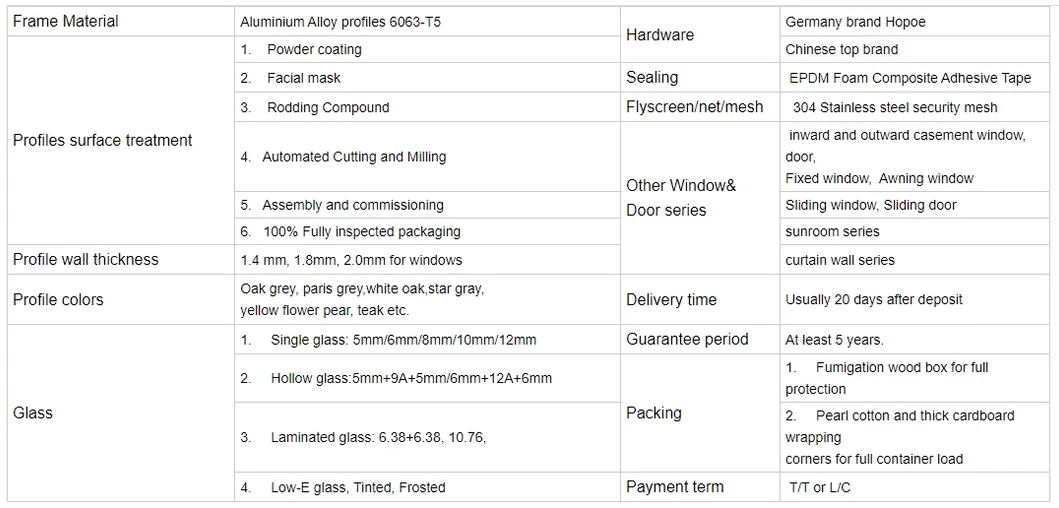Select the Profile wall thickness label
The height and width of the screenshot is (508, 1059).
point(86,259)
